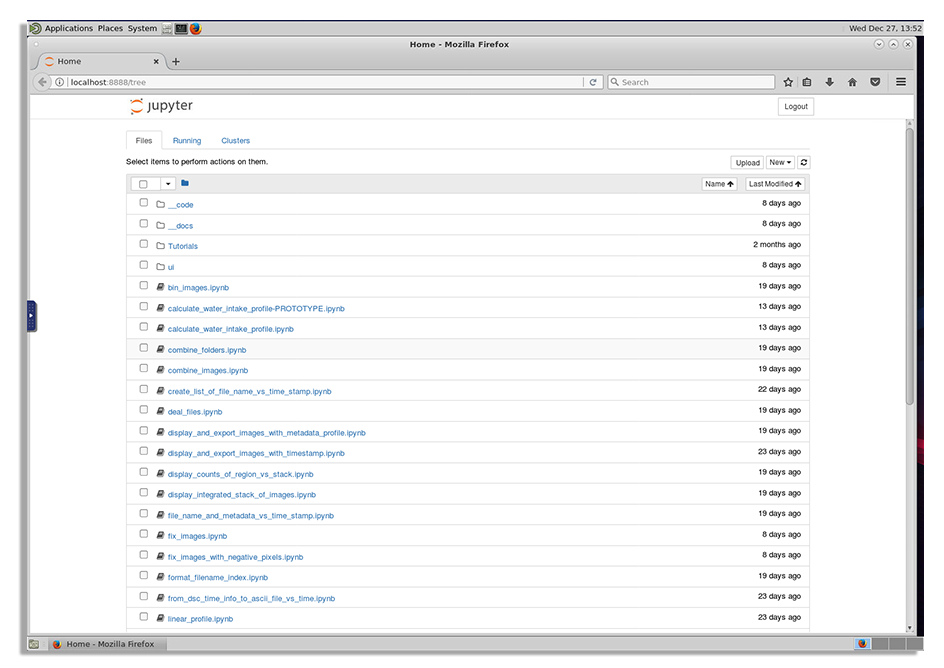
Task: Click the blue root folder breadcrumb icon
Action: (x=185, y=184)
